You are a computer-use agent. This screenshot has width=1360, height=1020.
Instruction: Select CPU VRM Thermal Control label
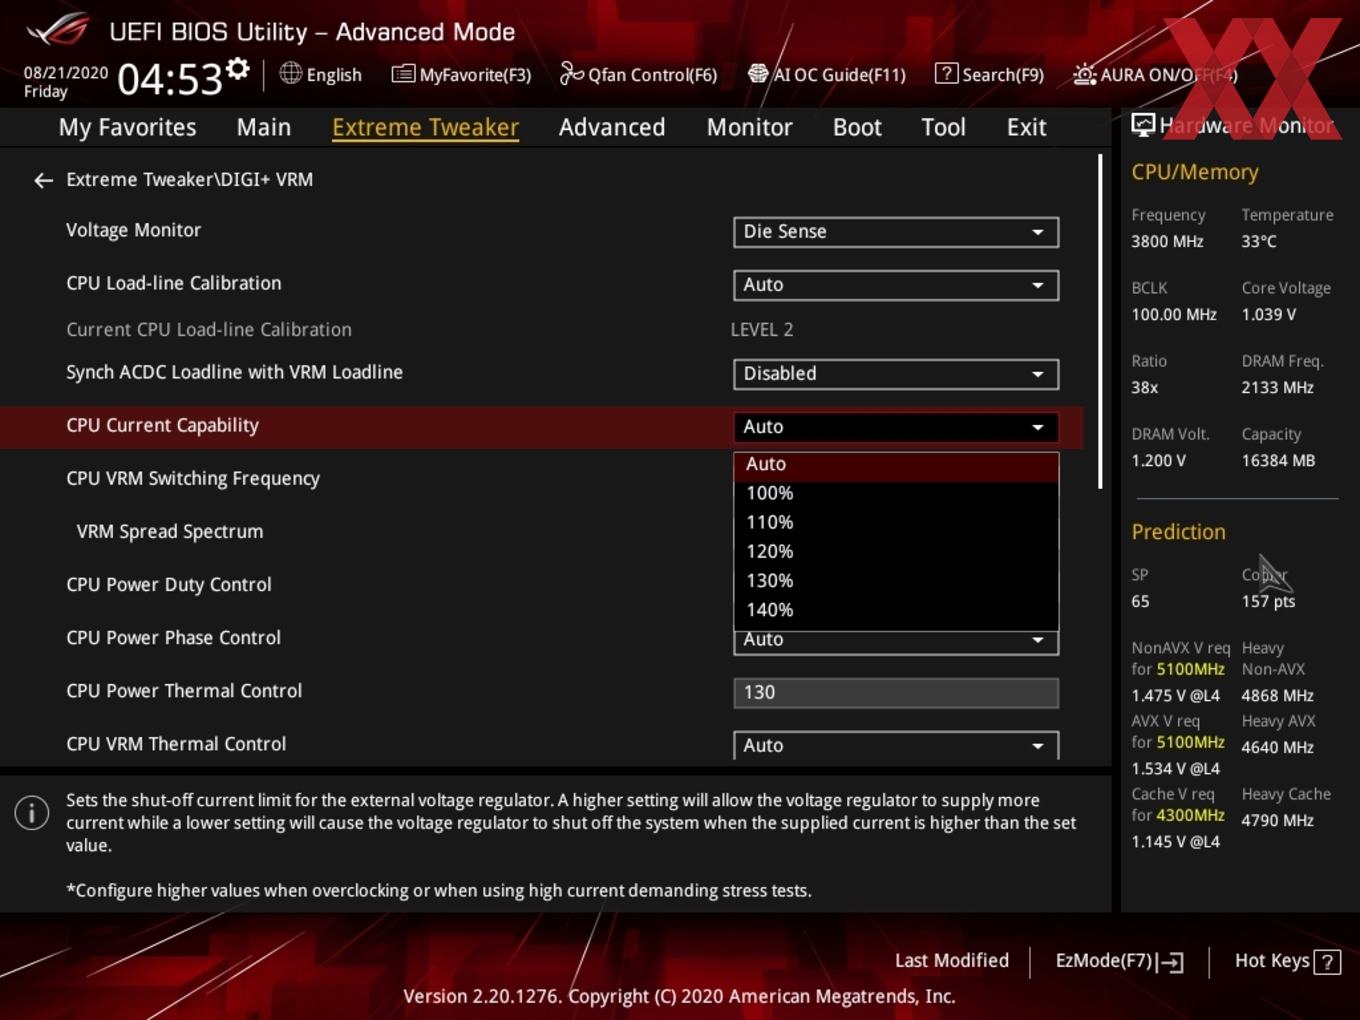[176, 744]
